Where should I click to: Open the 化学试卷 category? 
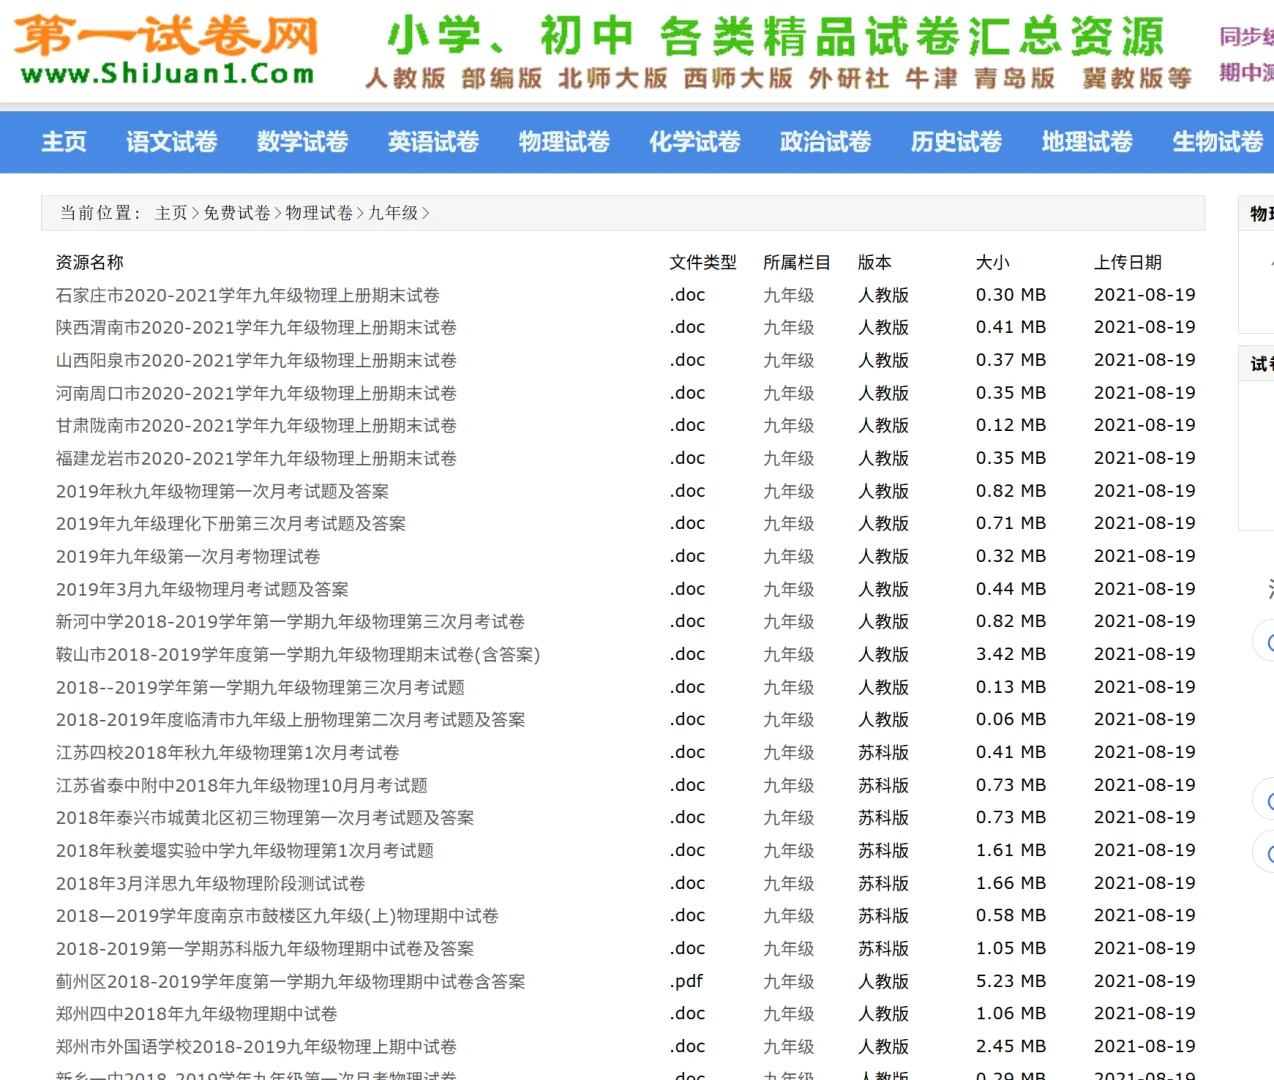694,142
